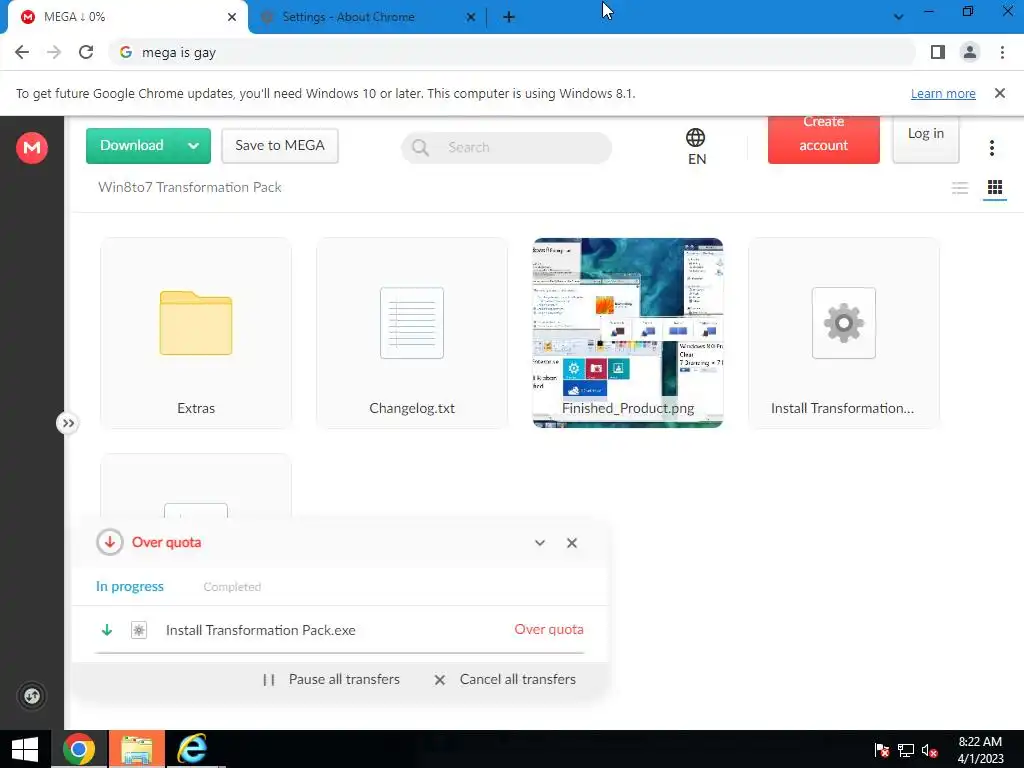The height and width of the screenshot is (768, 1024).
Task: Open Windows Start button
Action: 25,749
